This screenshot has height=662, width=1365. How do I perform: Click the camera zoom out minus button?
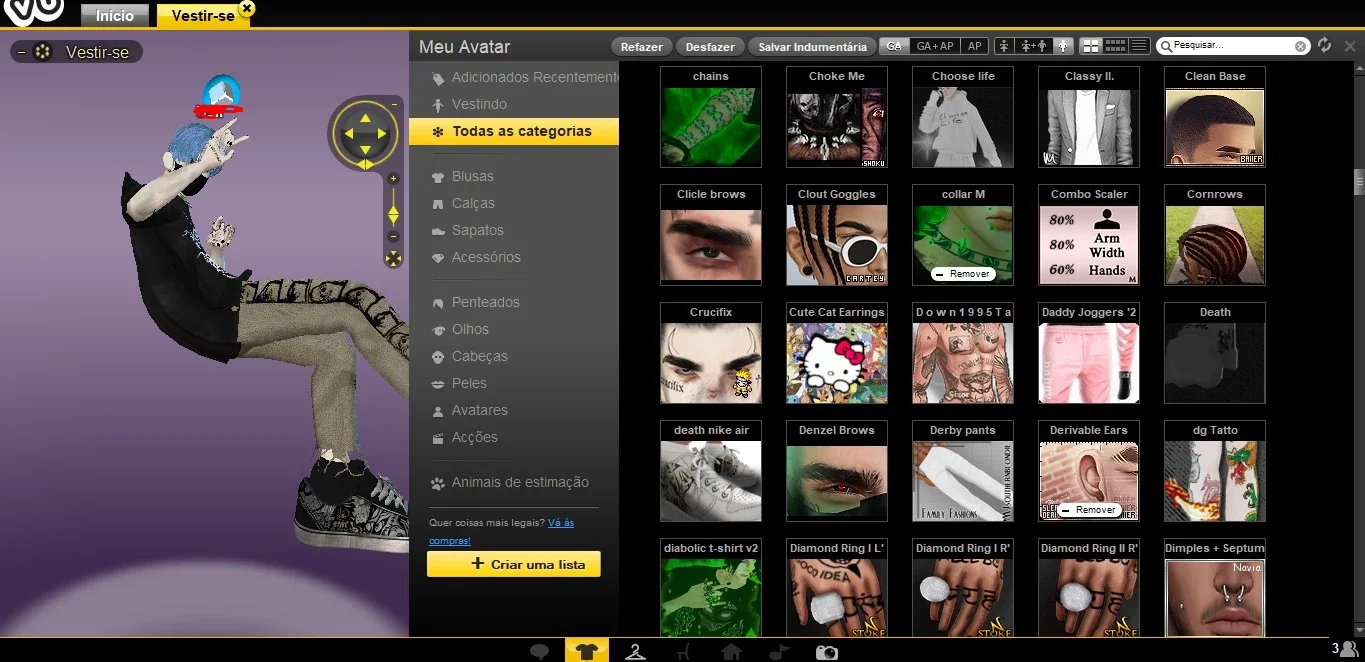(x=393, y=236)
